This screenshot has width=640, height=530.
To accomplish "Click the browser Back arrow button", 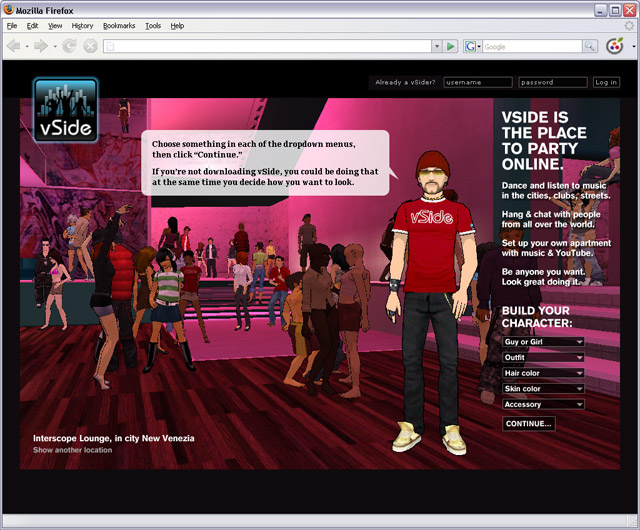I will pos(14,46).
